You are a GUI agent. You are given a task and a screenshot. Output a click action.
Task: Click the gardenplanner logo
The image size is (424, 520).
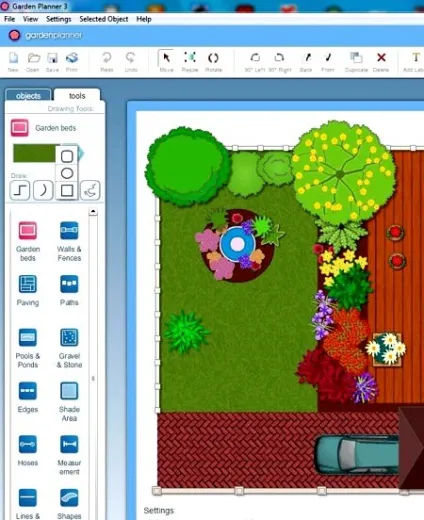pos(46,35)
